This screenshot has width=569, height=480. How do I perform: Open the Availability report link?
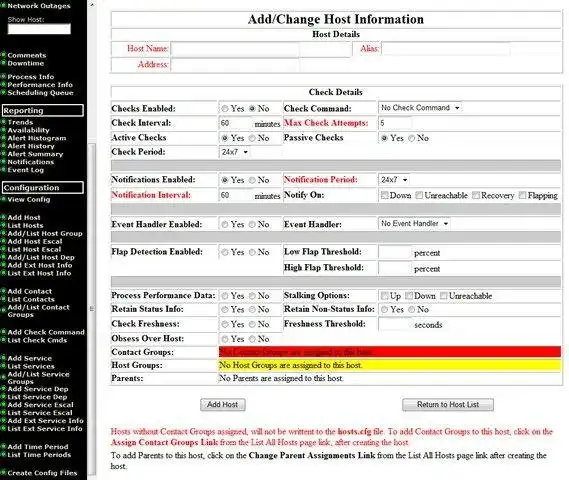coord(29,131)
